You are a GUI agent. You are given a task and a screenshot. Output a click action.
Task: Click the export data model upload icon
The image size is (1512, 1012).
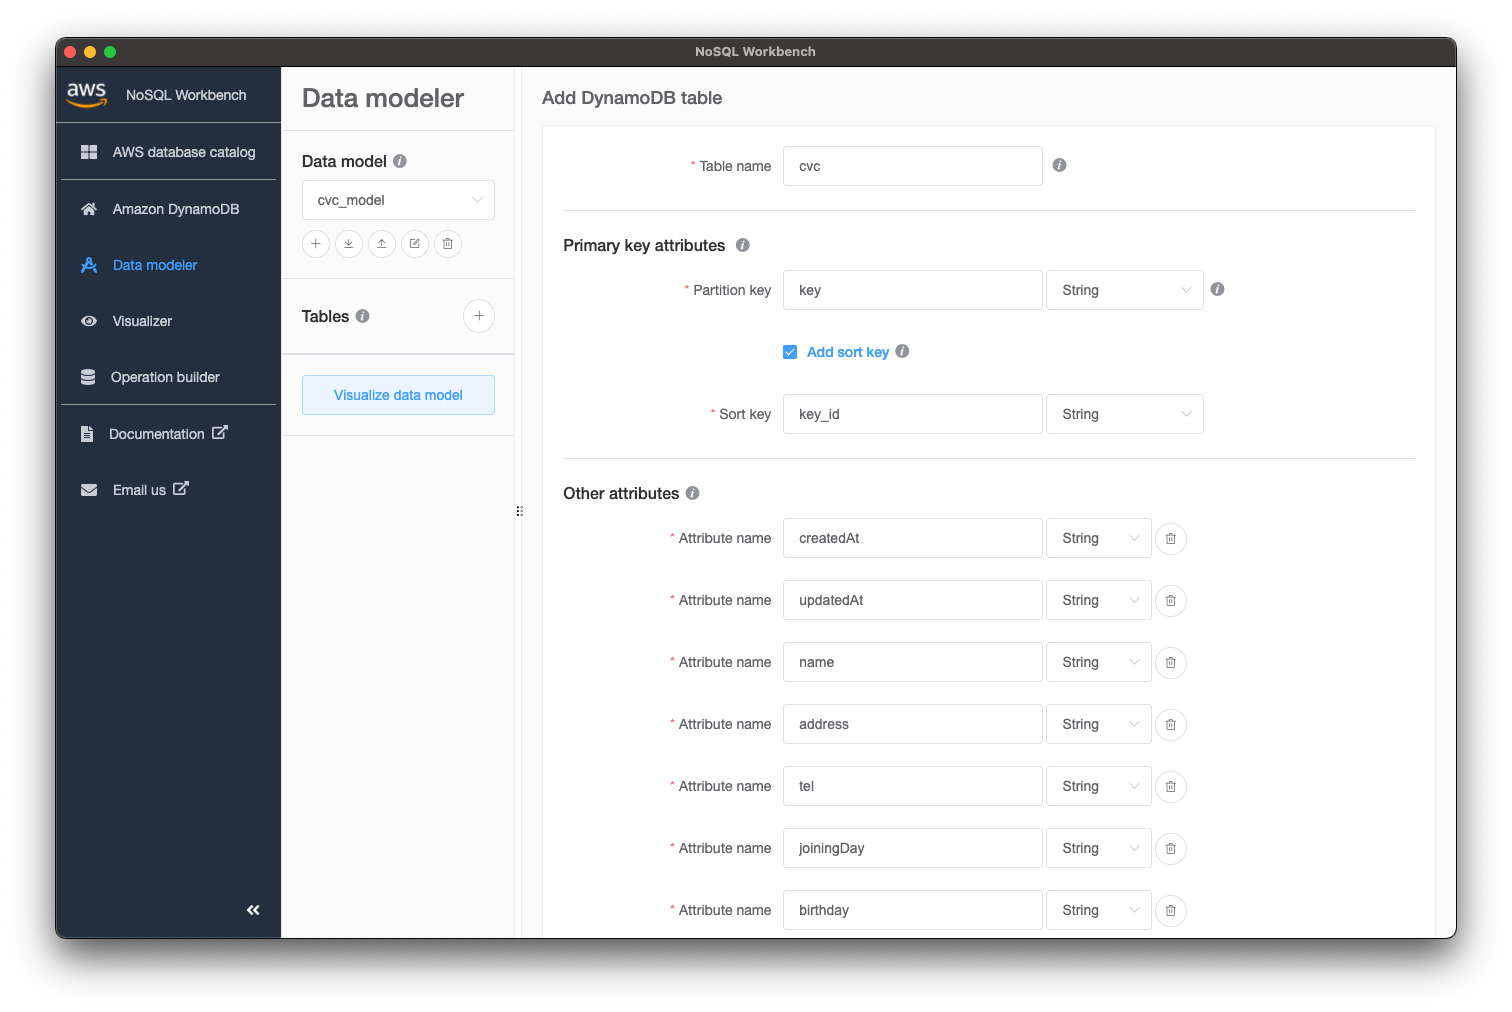pos(382,244)
